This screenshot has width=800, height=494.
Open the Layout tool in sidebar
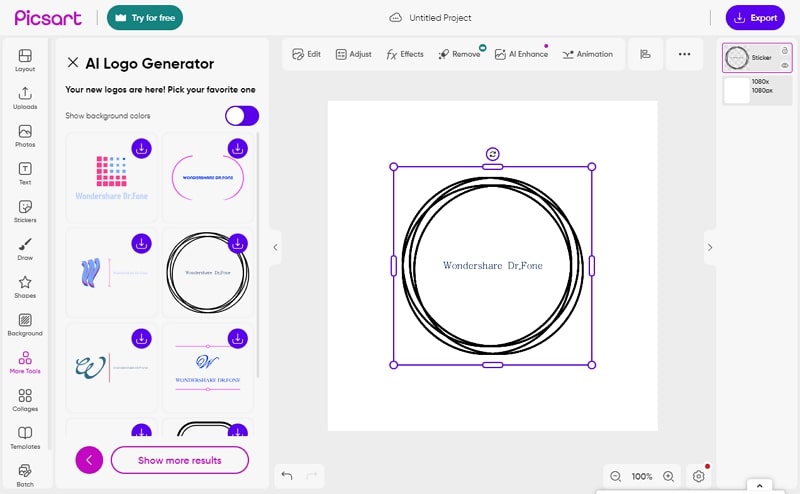click(x=25, y=60)
